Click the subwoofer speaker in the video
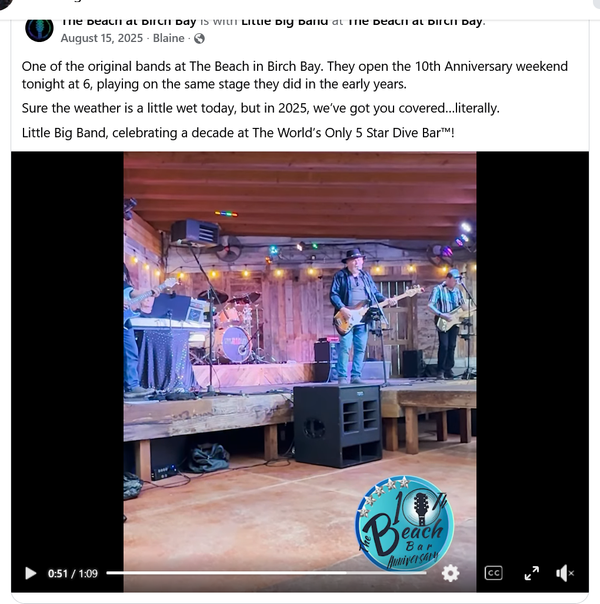The width and height of the screenshot is (600, 604). [338, 426]
